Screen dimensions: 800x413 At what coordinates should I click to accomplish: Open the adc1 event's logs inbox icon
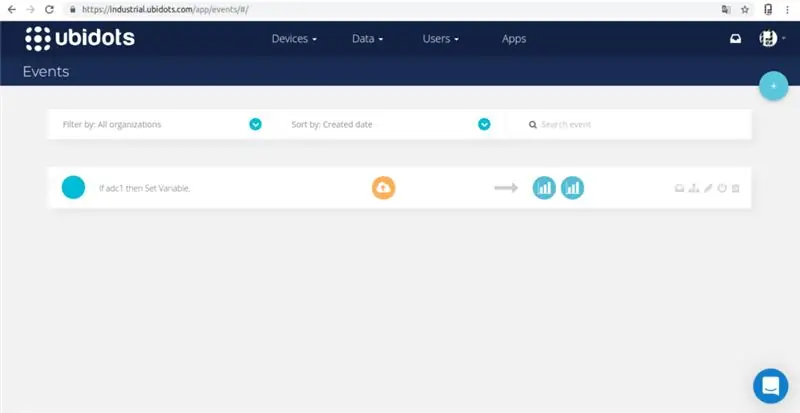coord(680,188)
